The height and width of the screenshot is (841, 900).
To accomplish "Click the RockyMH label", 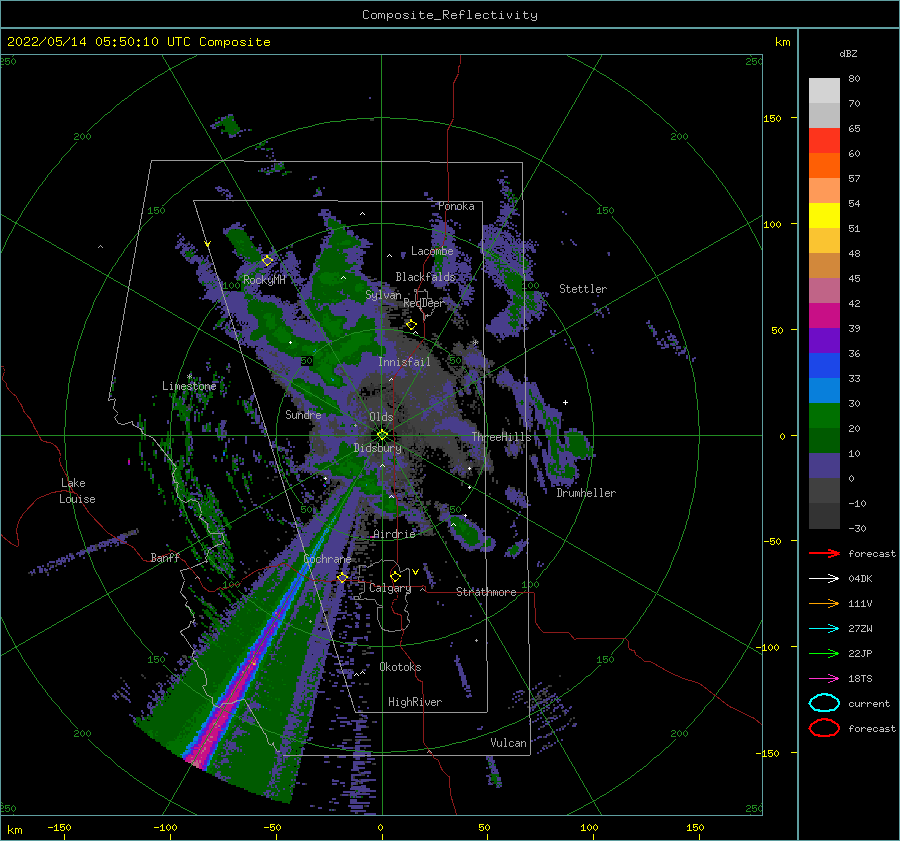I will pyautogui.click(x=264, y=280).
